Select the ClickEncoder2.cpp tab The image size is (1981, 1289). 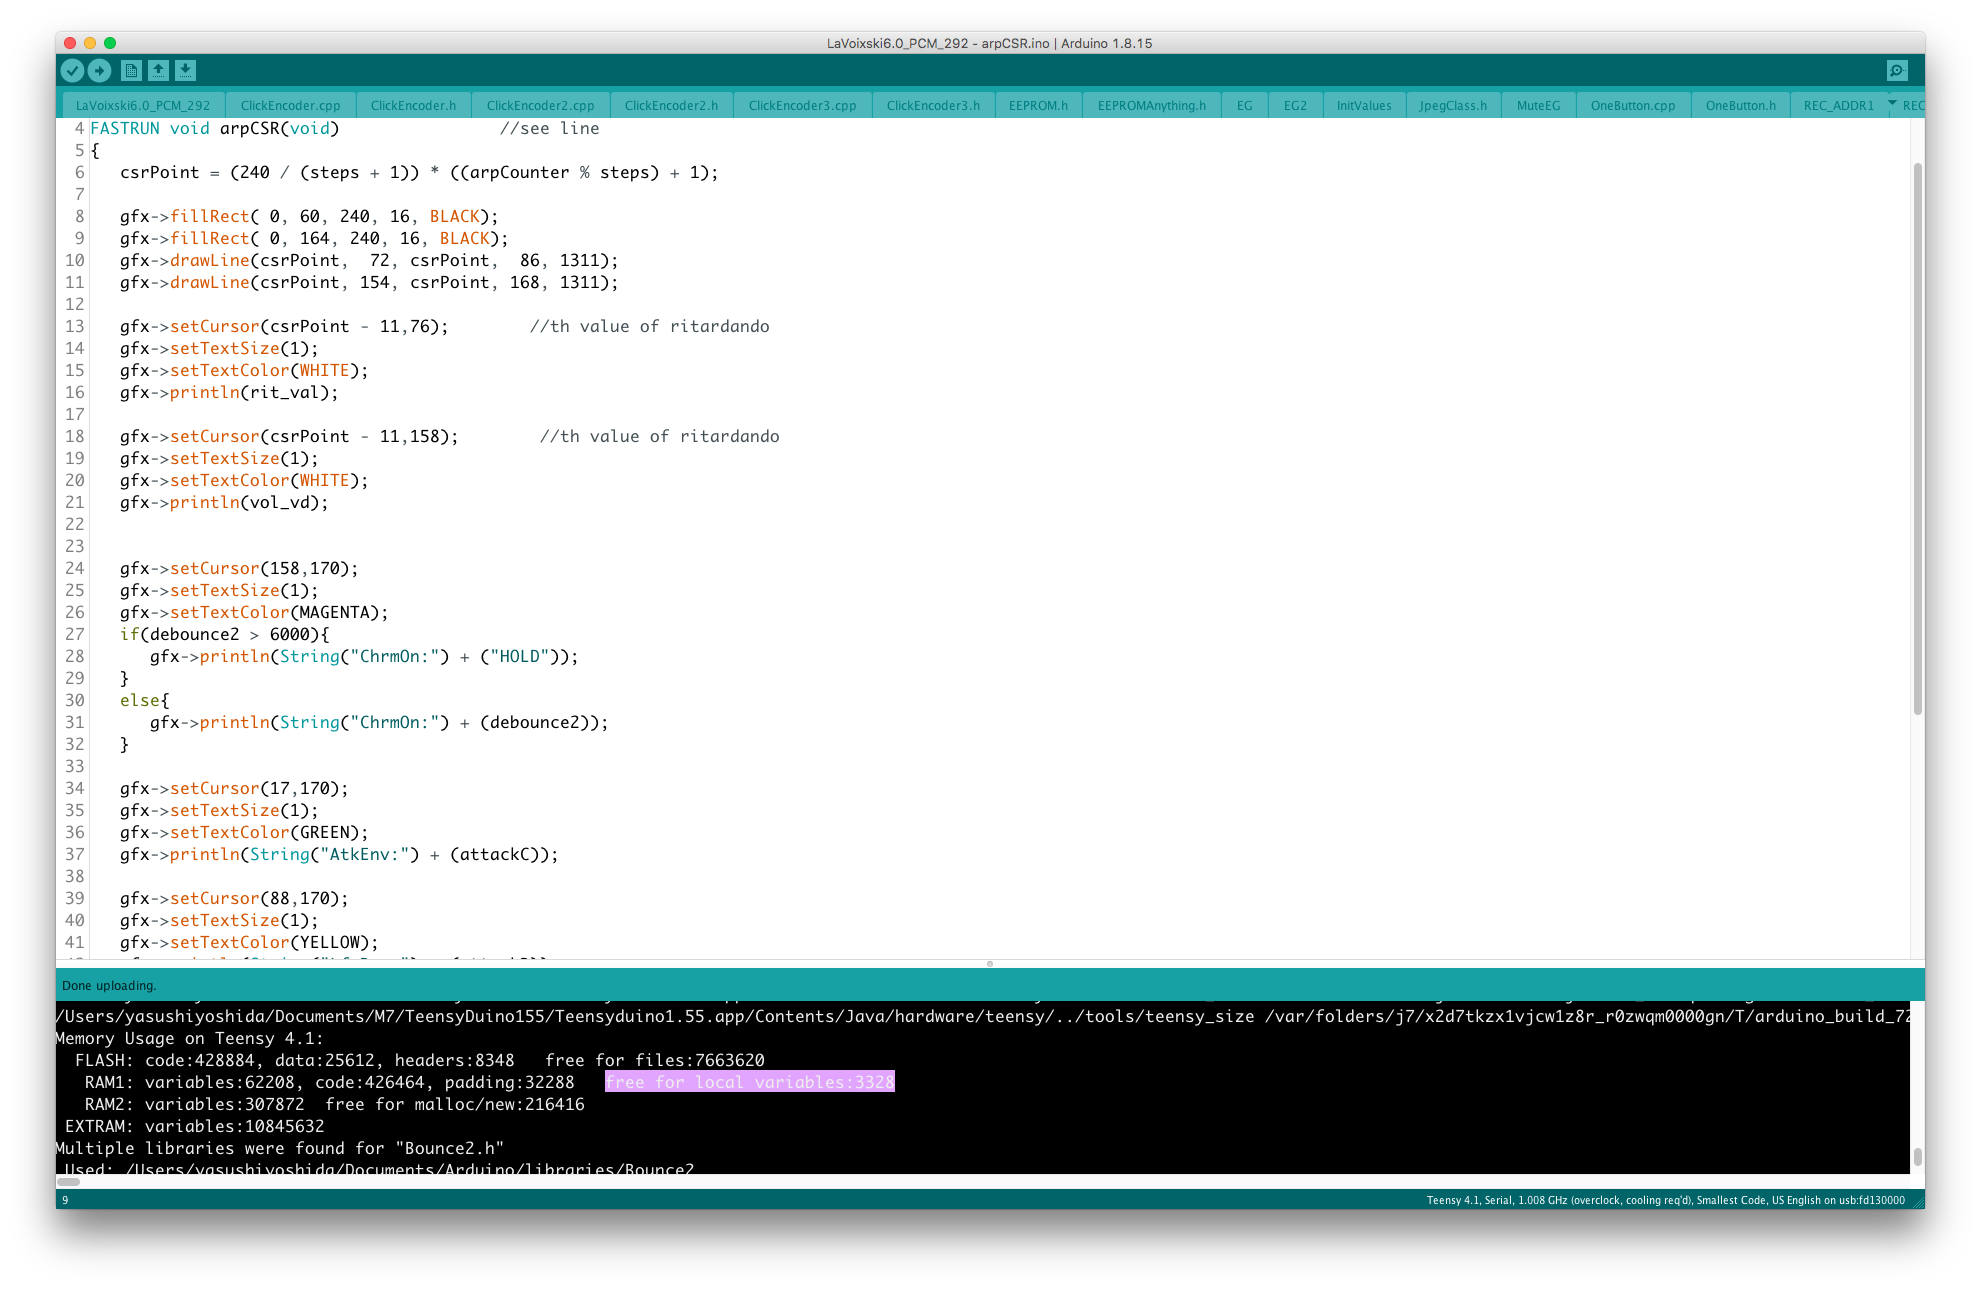(540, 105)
